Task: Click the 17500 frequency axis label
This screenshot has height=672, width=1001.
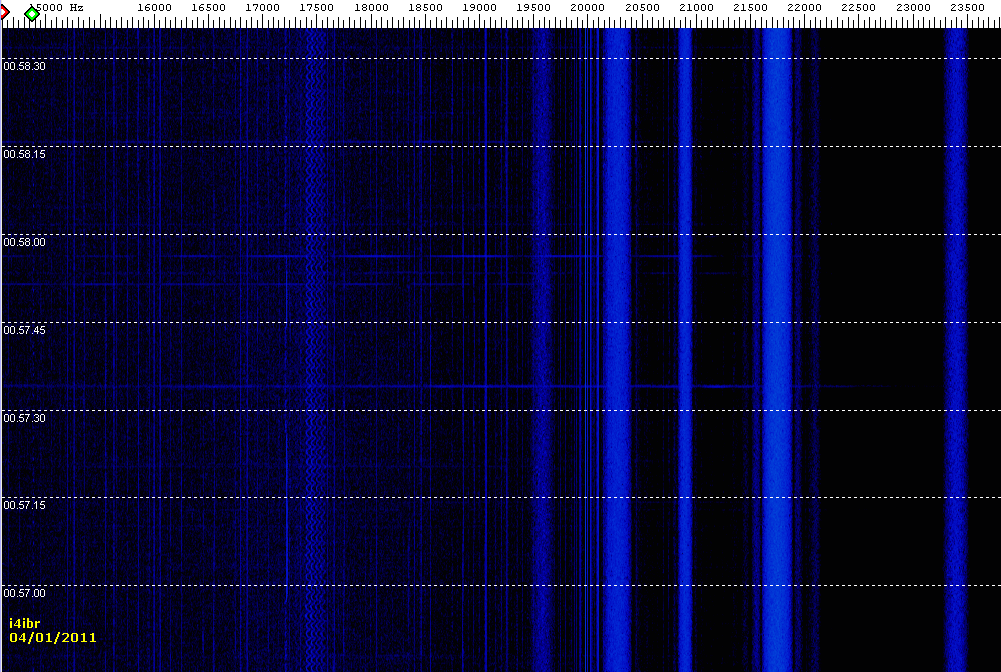Action: coord(317,8)
